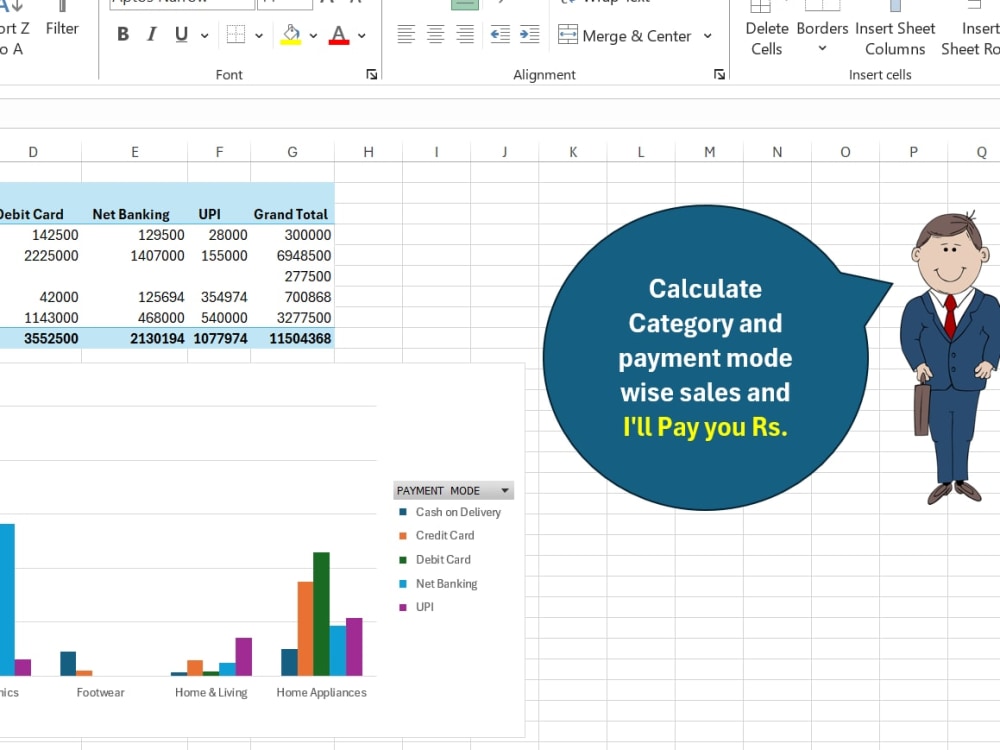
Task: Align text left
Action: point(406,34)
